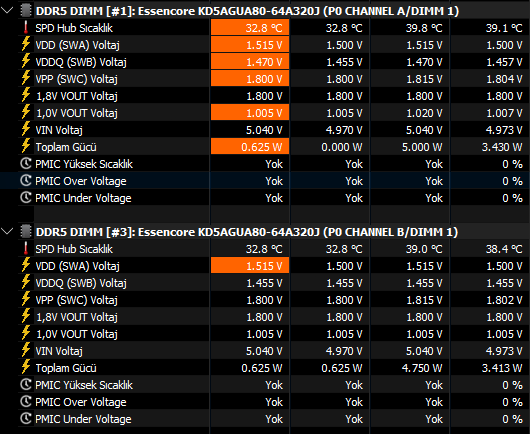The height and width of the screenshot is (434, 530).
Task: Click lightning icon of DIMM #3 VPP (SWC) Voltaj
Action: click(x=26, y=299)
